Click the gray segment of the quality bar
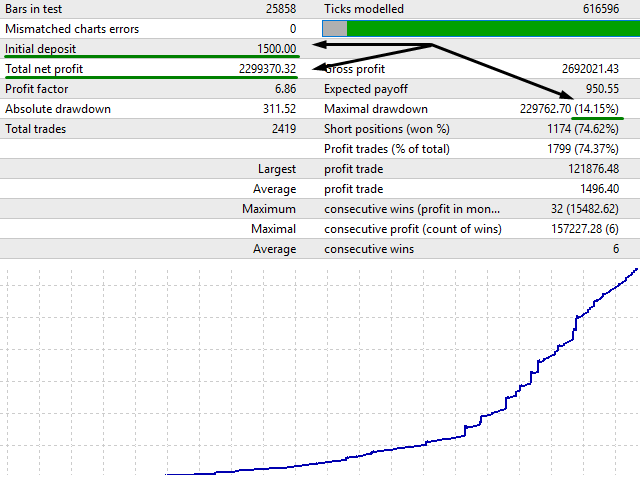Viewport: 640px width, 480px height. click(x=335, y=29)
